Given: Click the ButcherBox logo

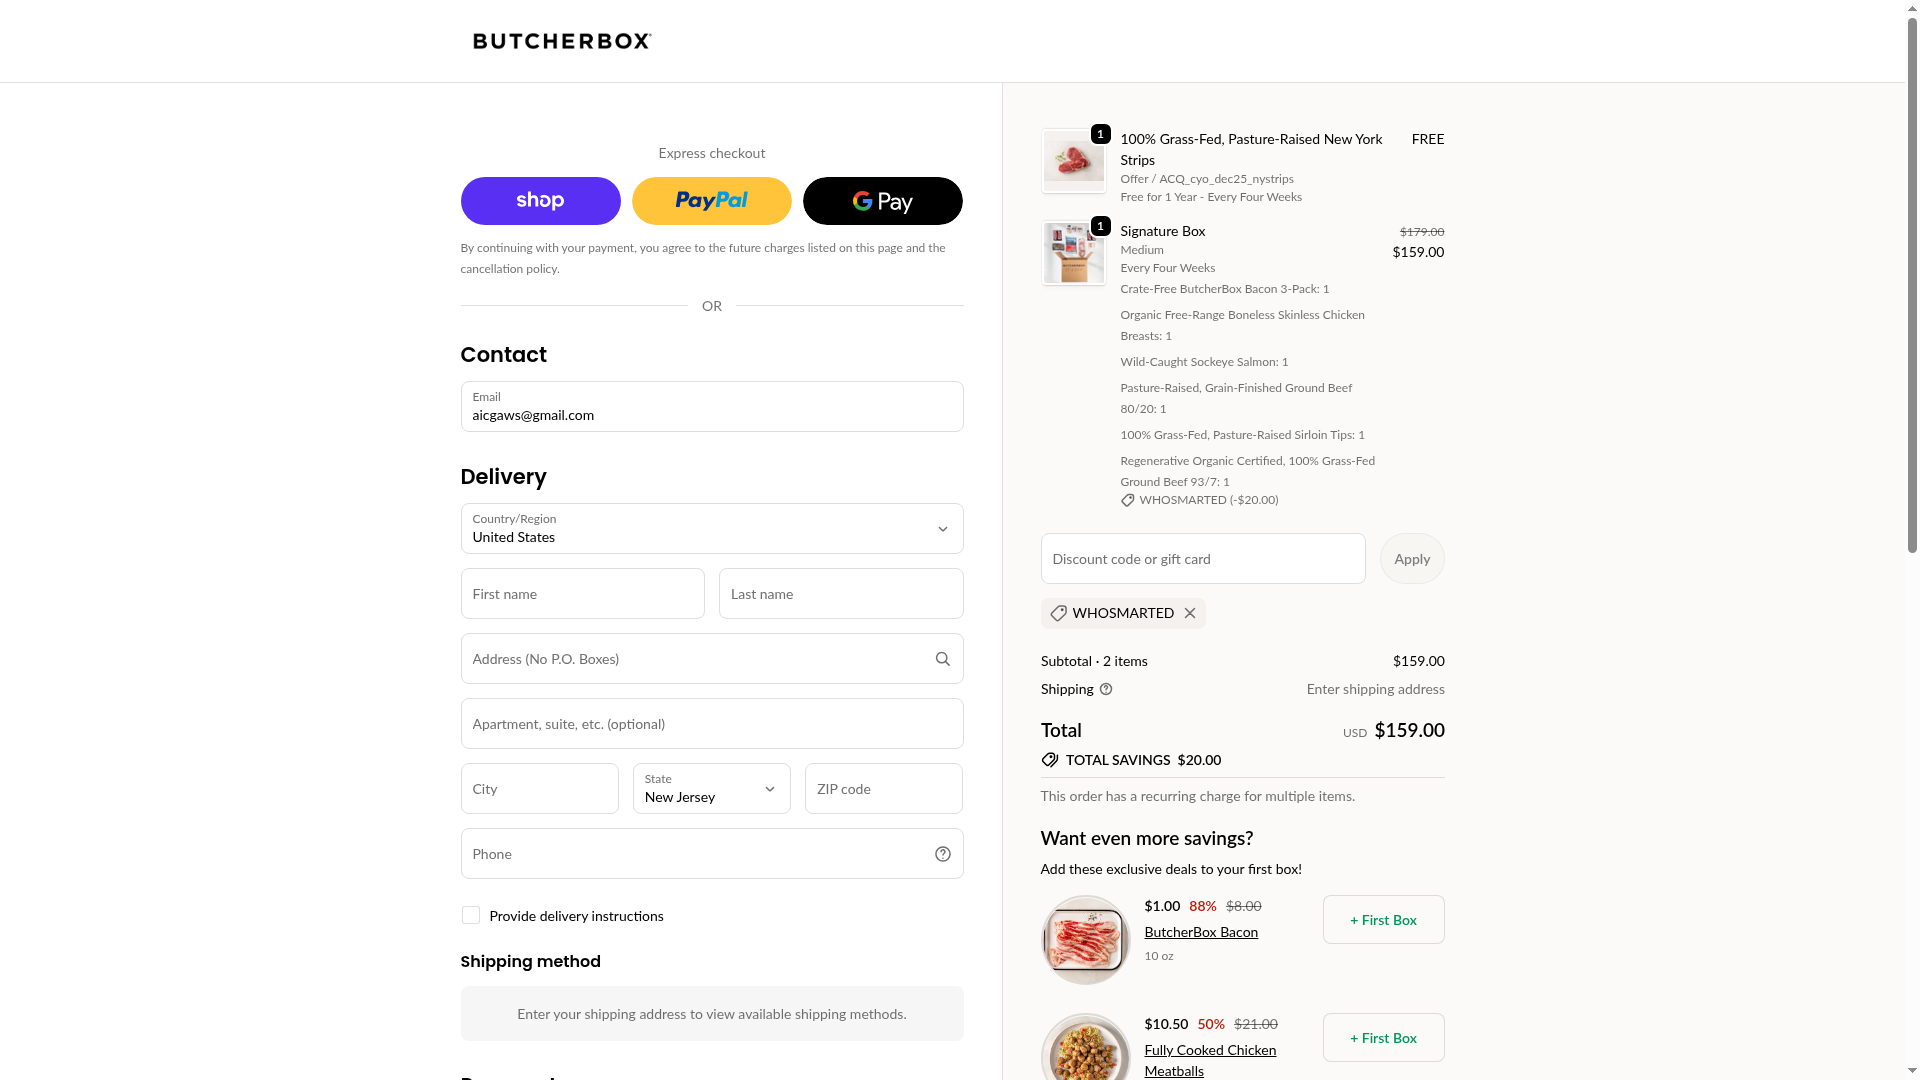Looking at the screenshot, I should pyautogui.click(x=562, y=41).
